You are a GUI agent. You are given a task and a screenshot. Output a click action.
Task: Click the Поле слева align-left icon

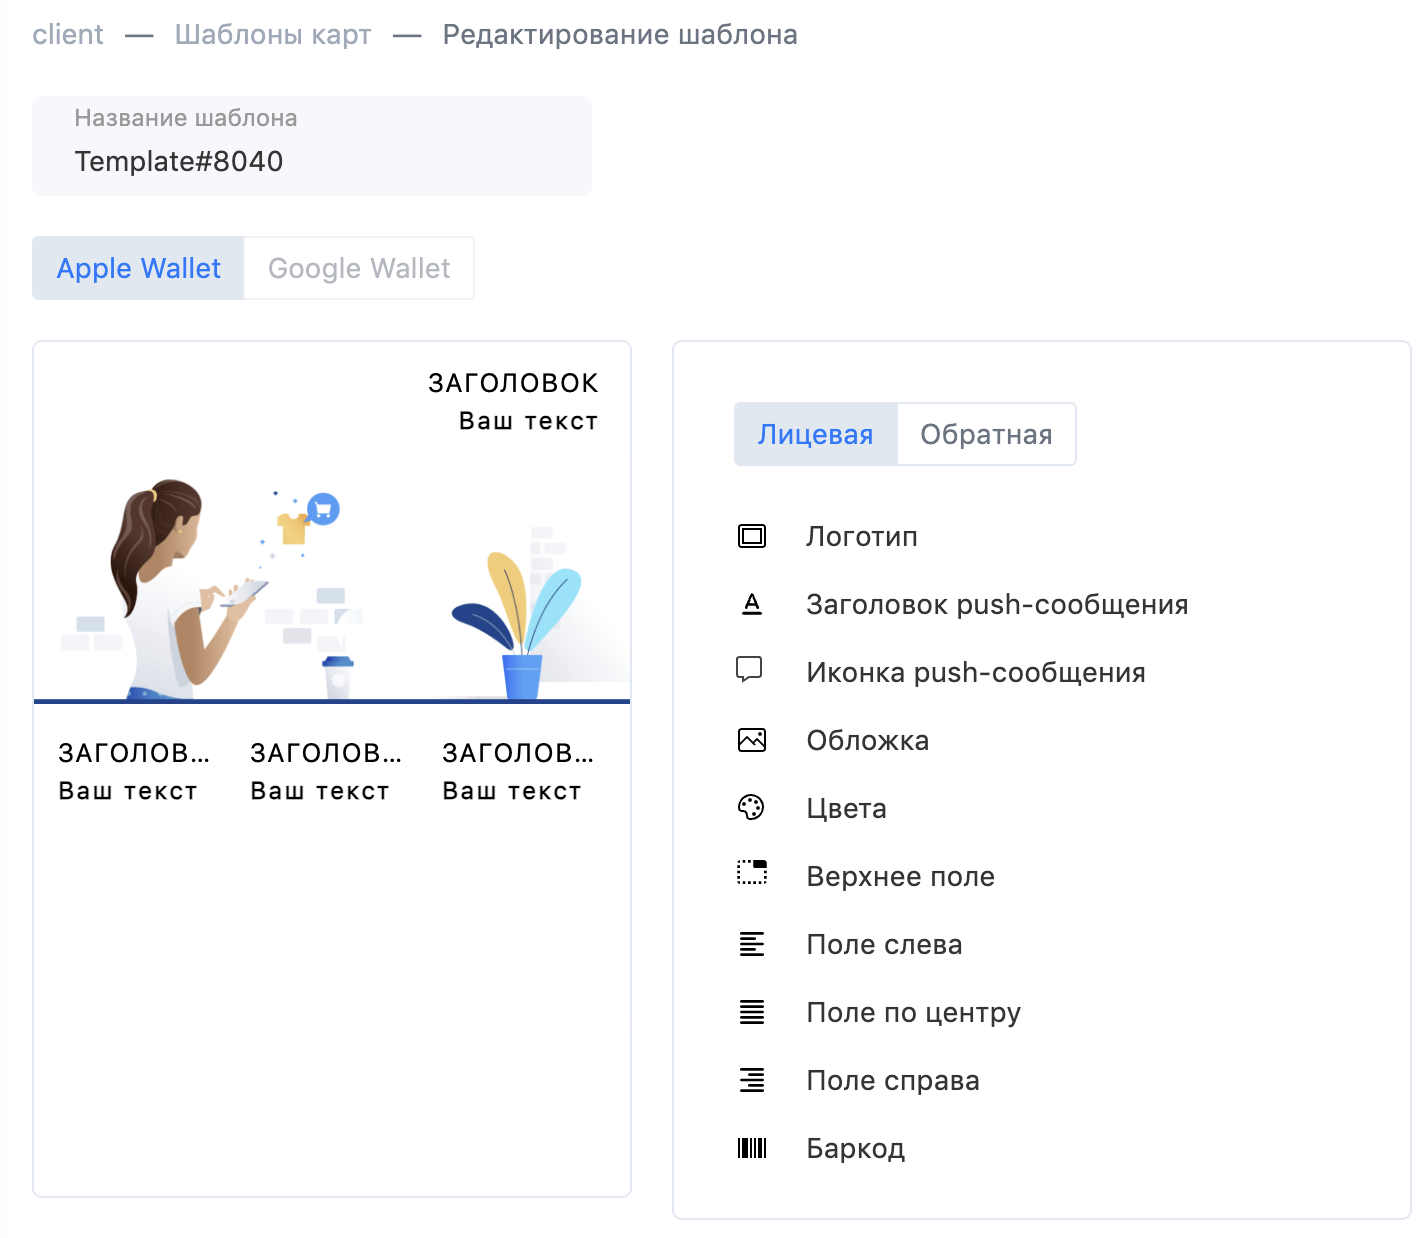coord(752,944)
